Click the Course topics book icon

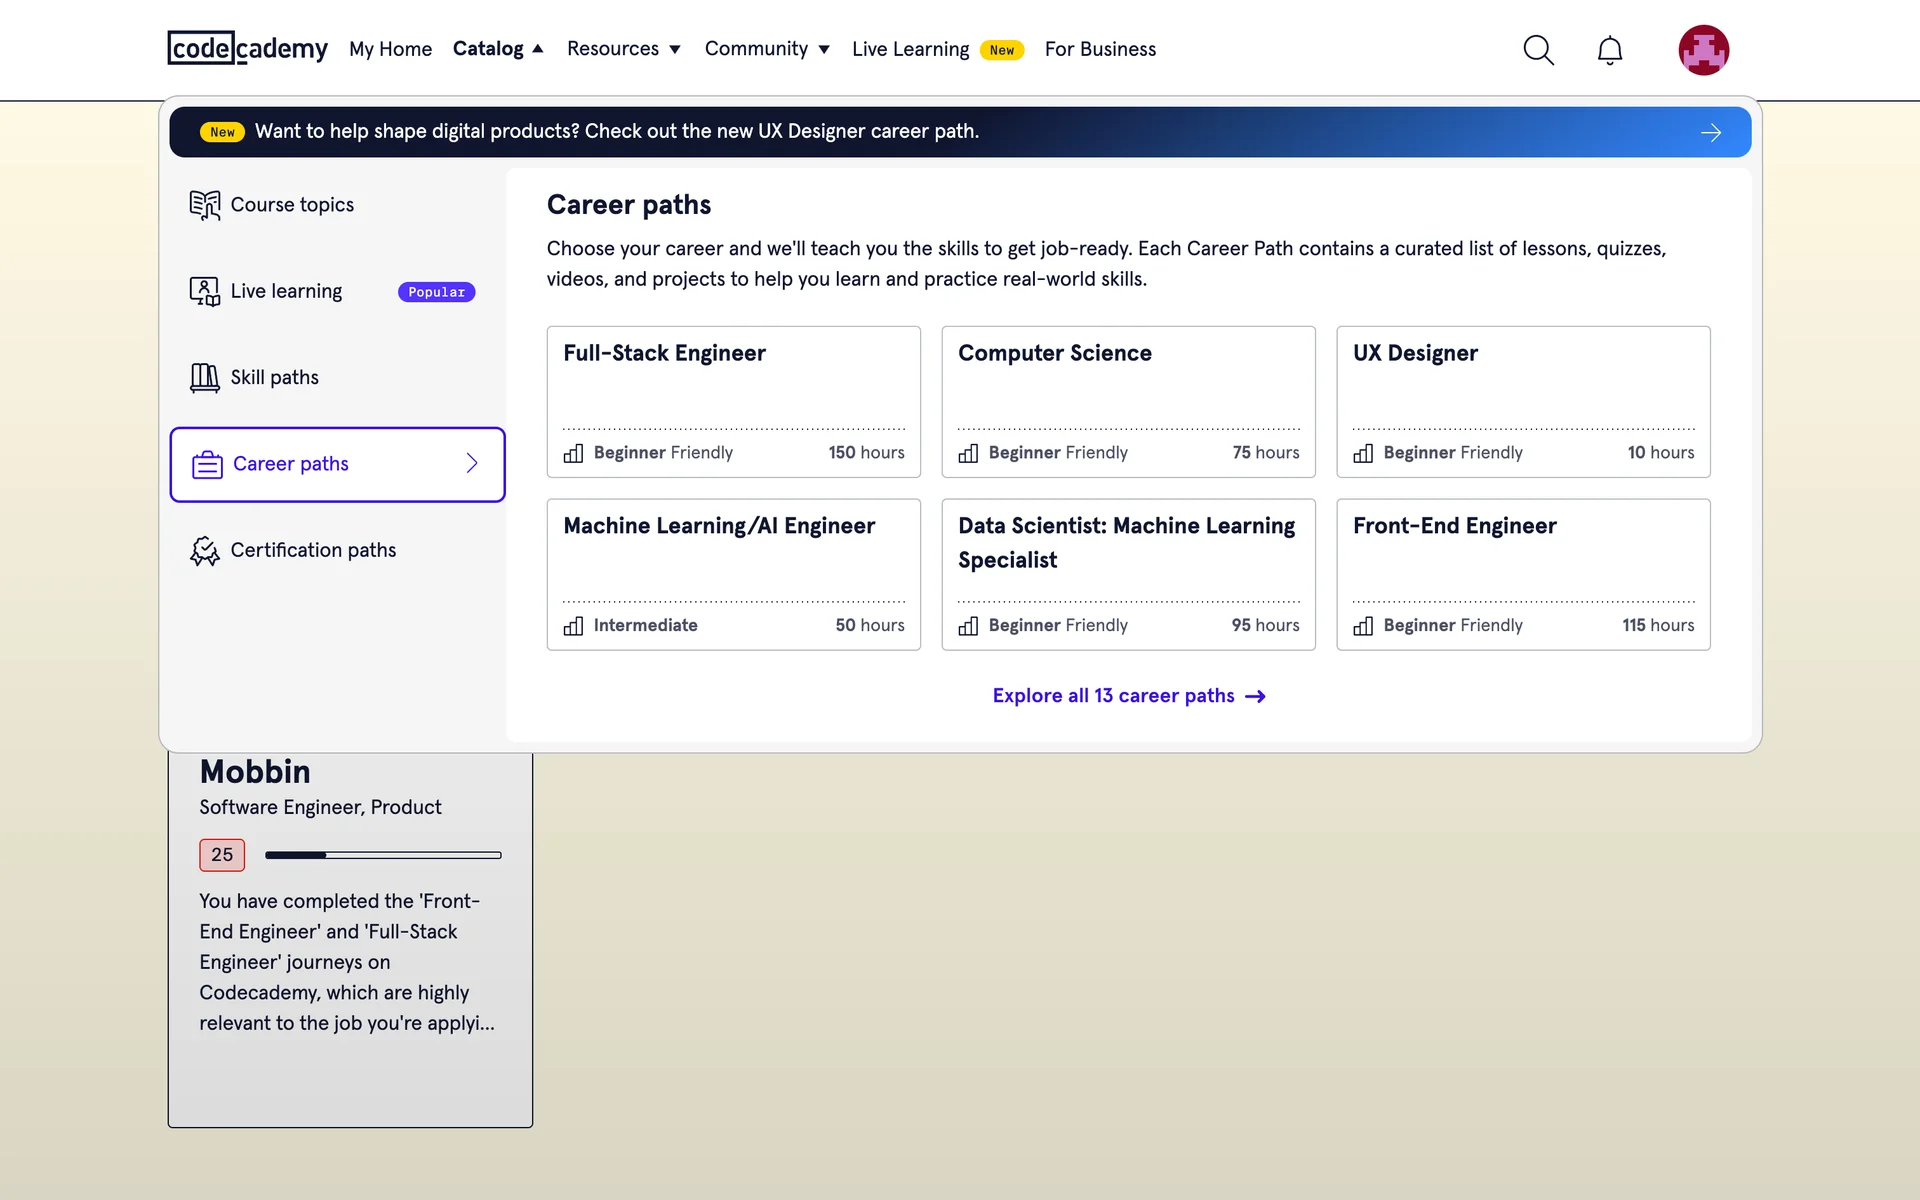point(205,205)
